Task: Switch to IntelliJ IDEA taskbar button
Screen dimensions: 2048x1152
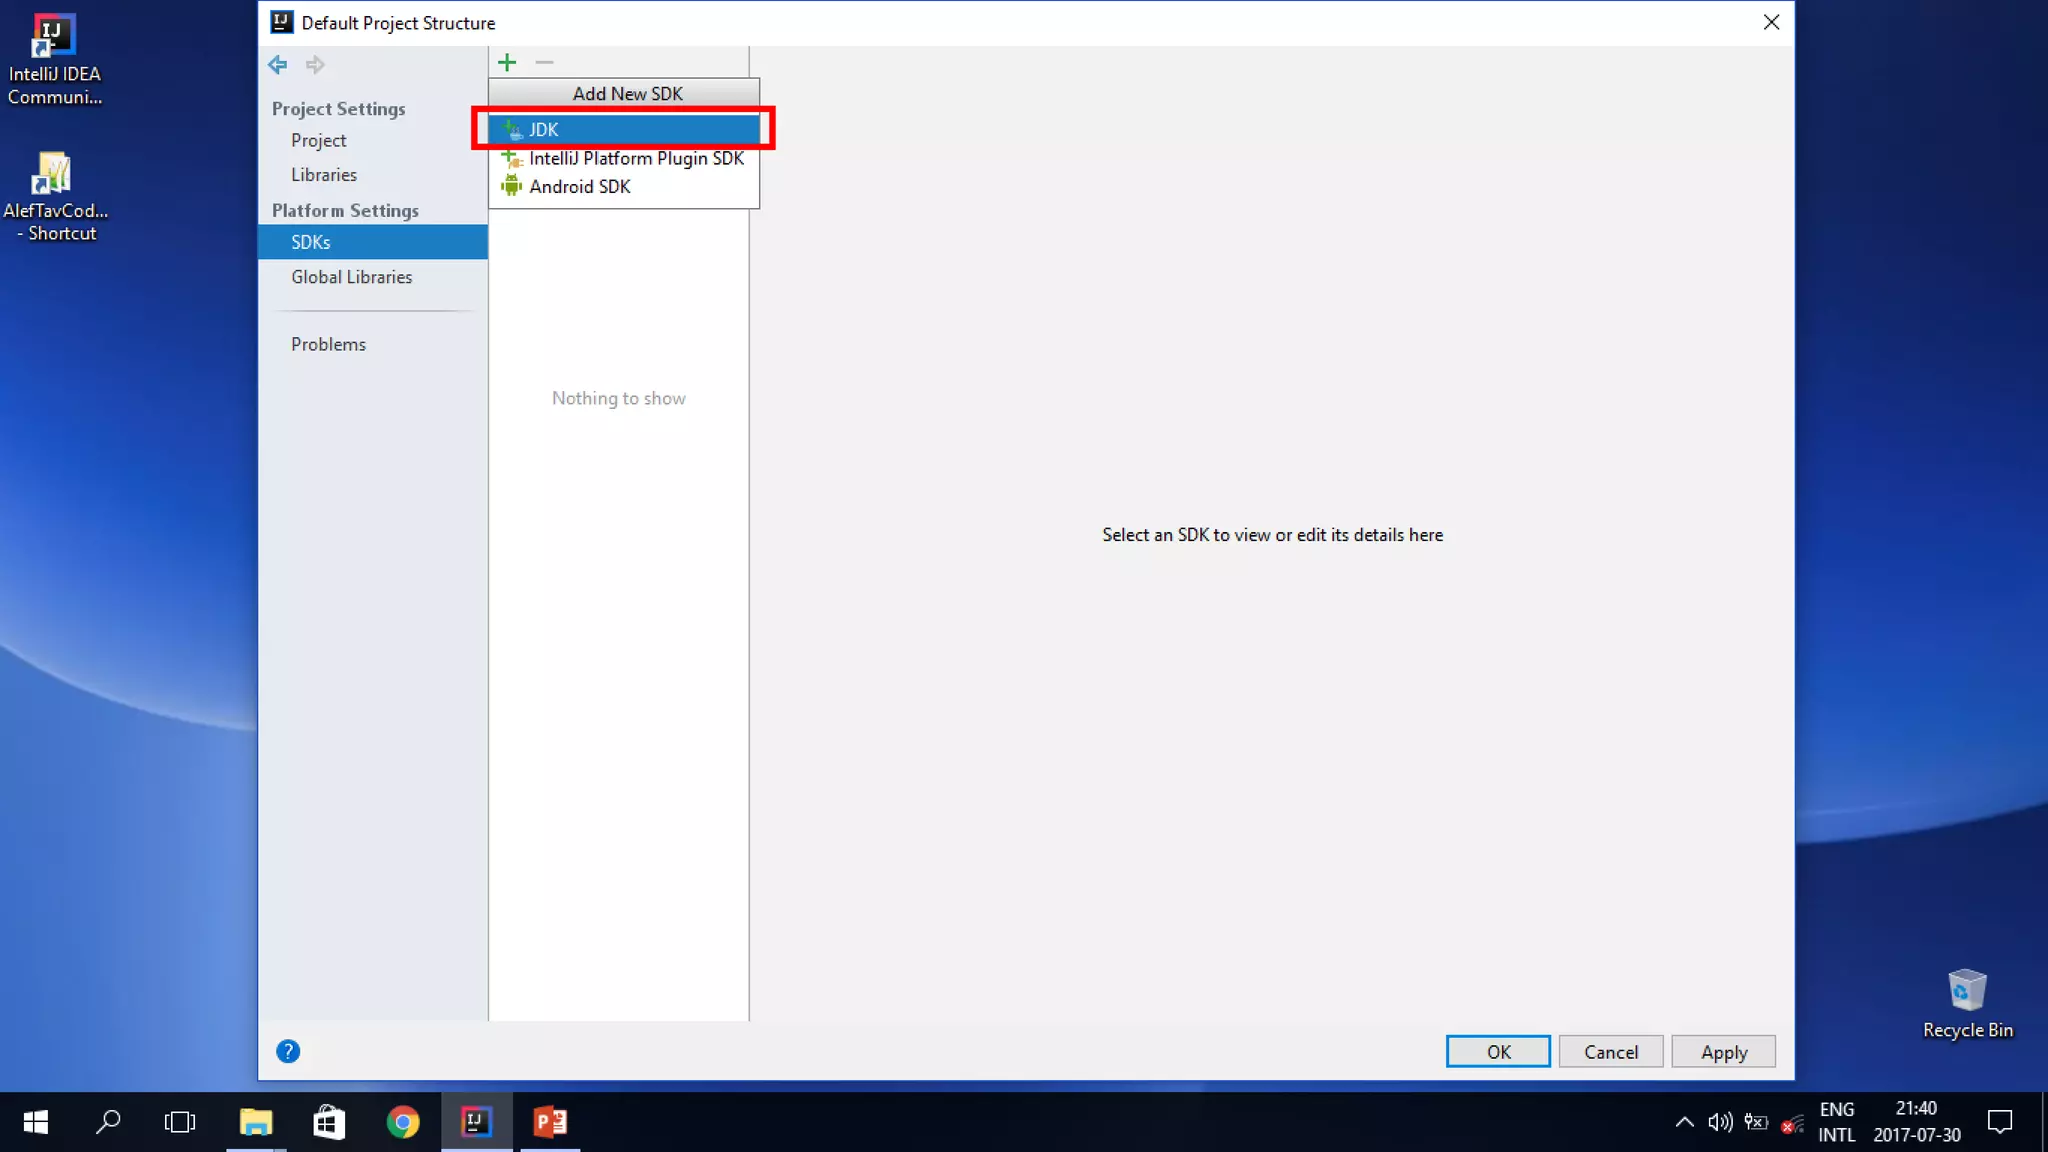Action: [x=476, y=1122]
